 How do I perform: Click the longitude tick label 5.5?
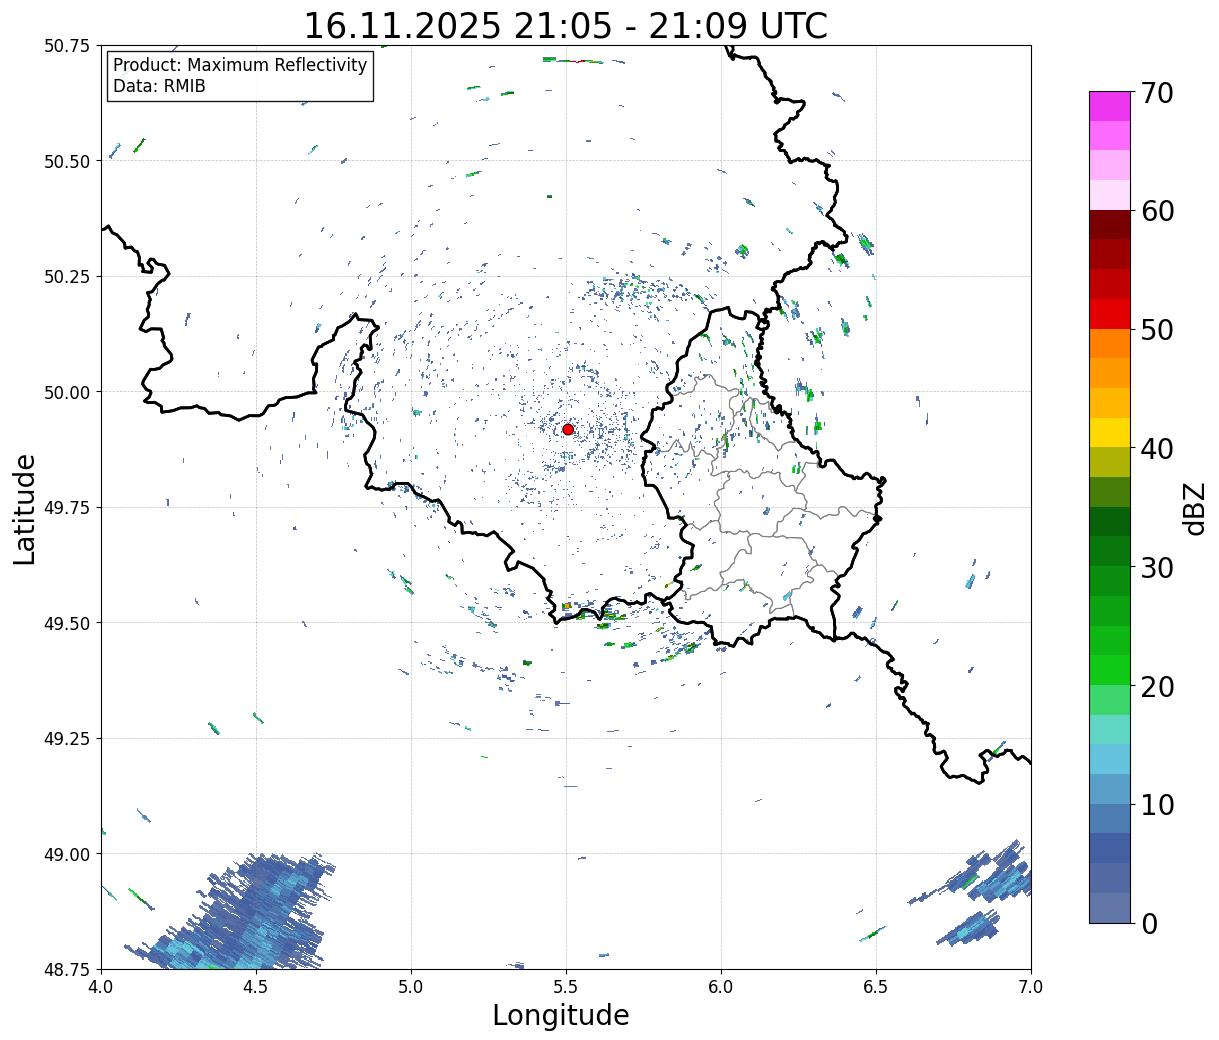click(x=566, y=987)
